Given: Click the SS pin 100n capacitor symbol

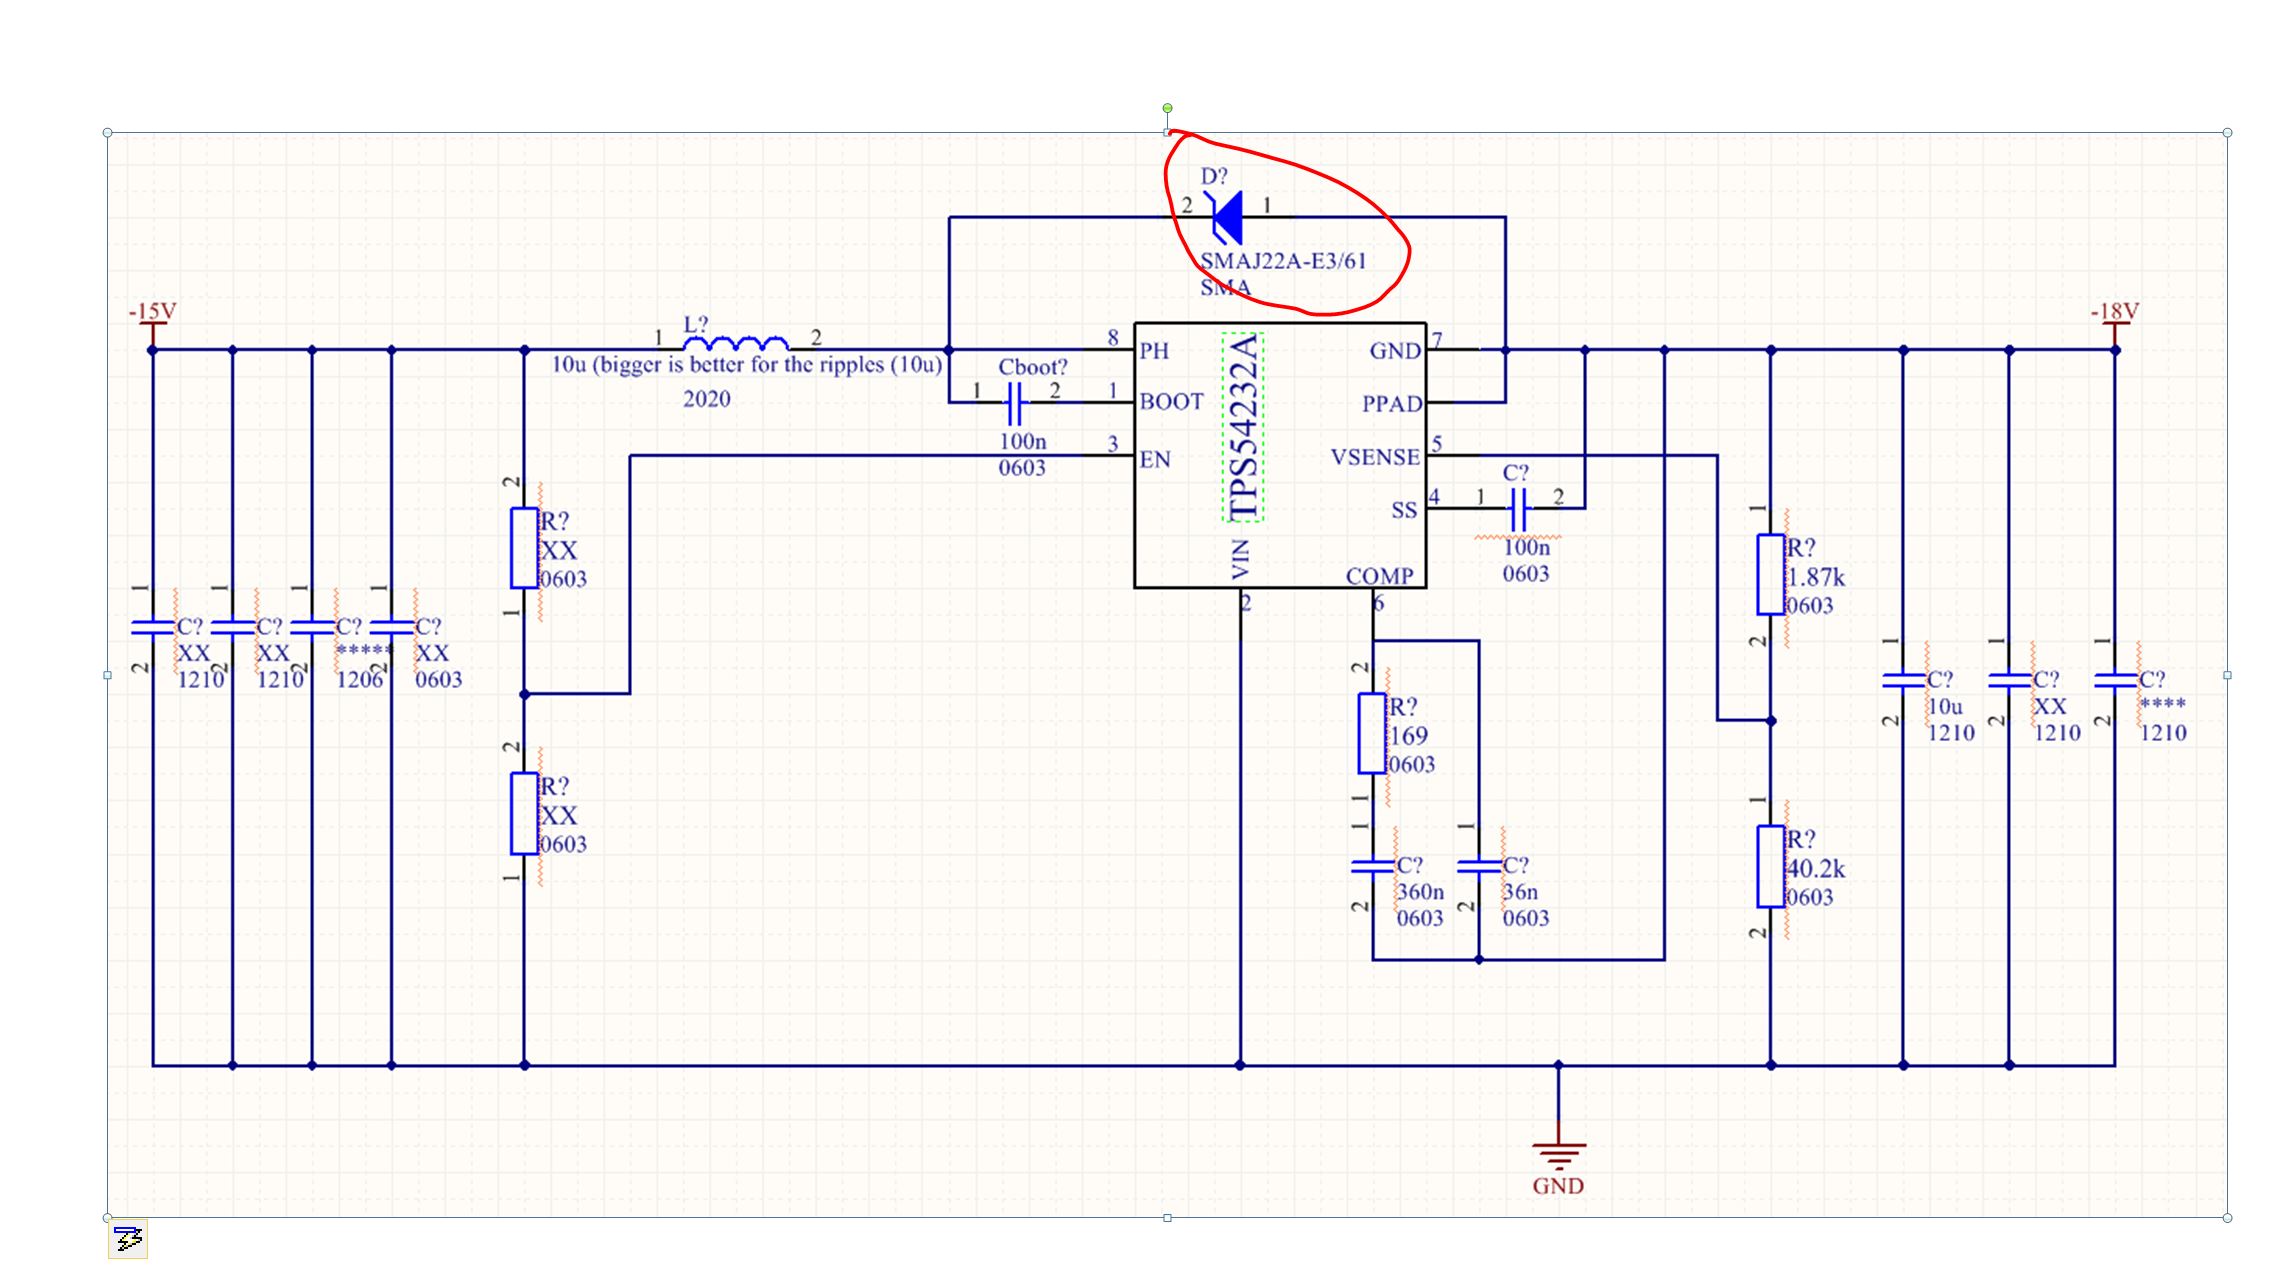Looking at the screenshot, I should 1518,509.
